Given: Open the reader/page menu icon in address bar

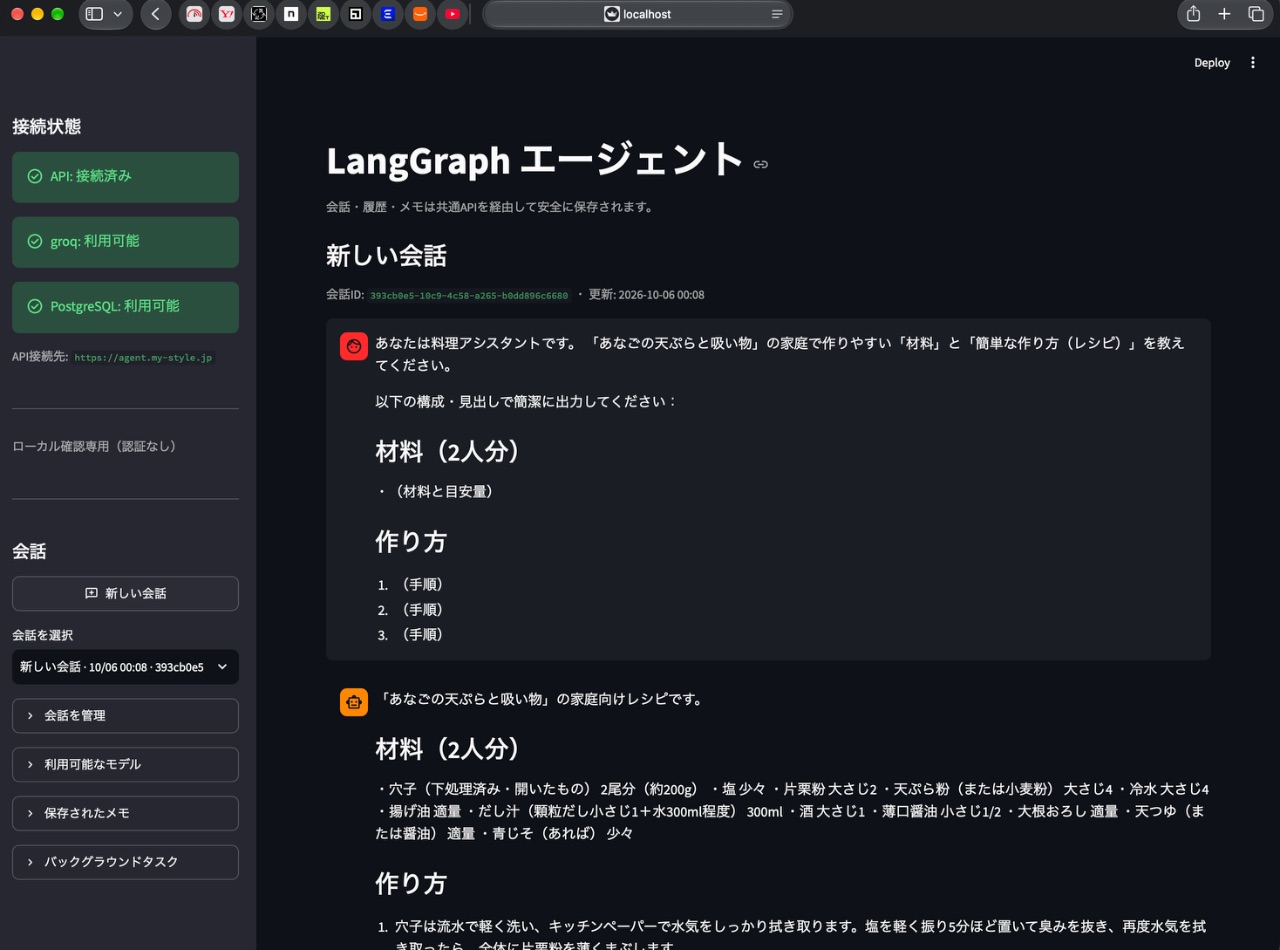Looking at the screenshot, I should (777, 14).
